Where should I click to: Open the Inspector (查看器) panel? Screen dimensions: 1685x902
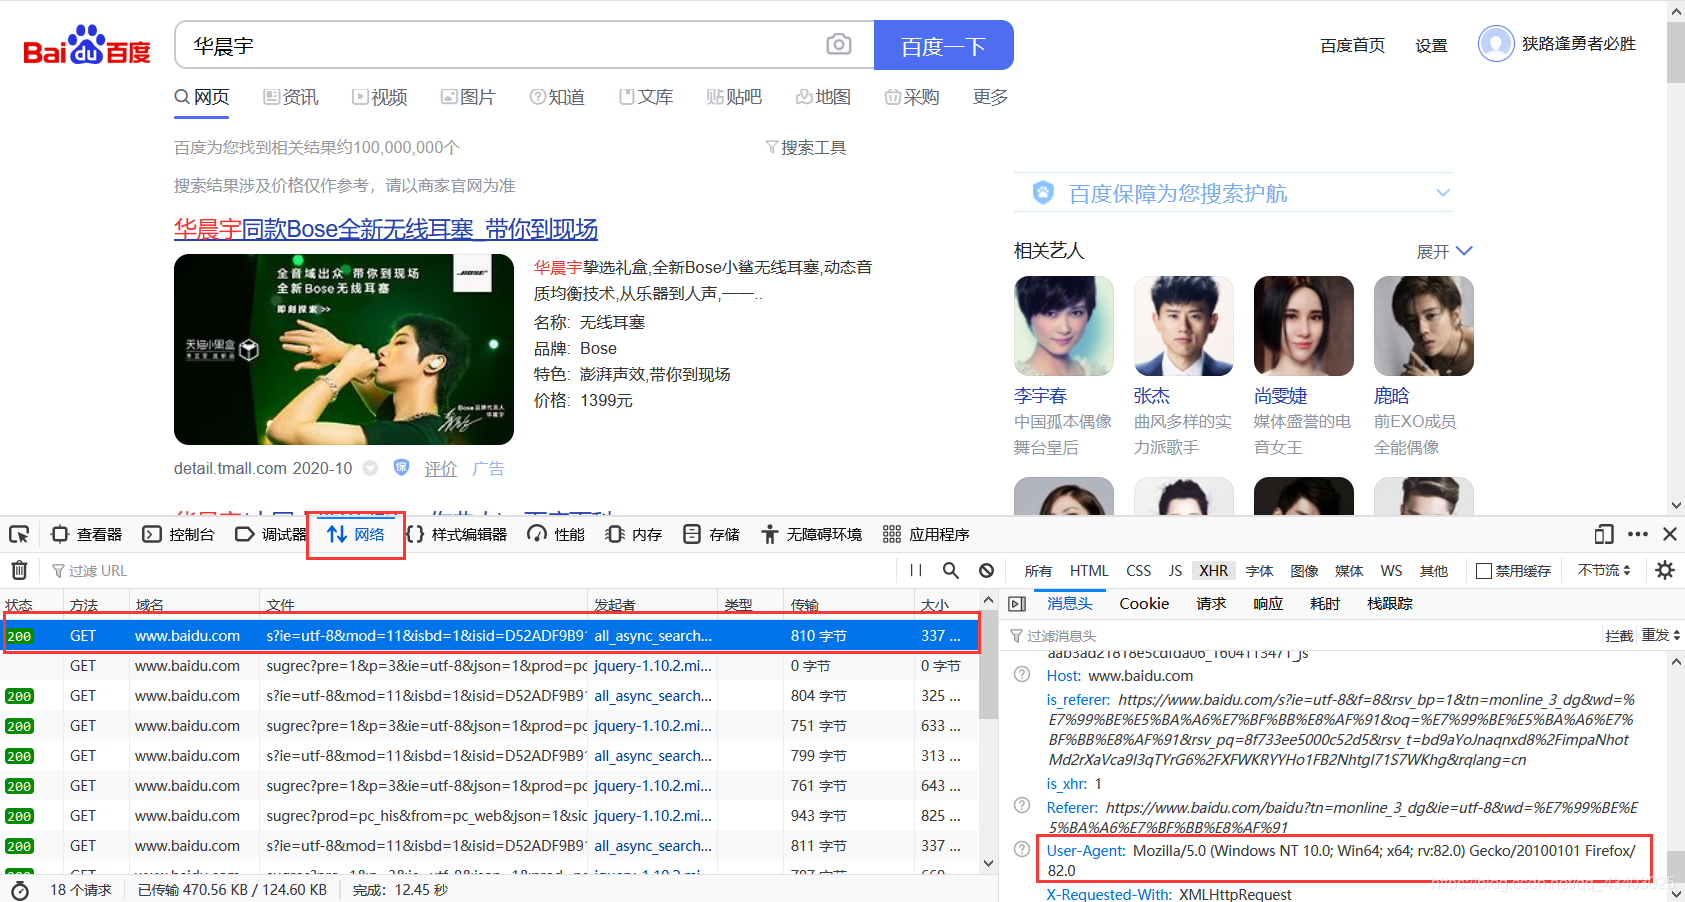87,534
